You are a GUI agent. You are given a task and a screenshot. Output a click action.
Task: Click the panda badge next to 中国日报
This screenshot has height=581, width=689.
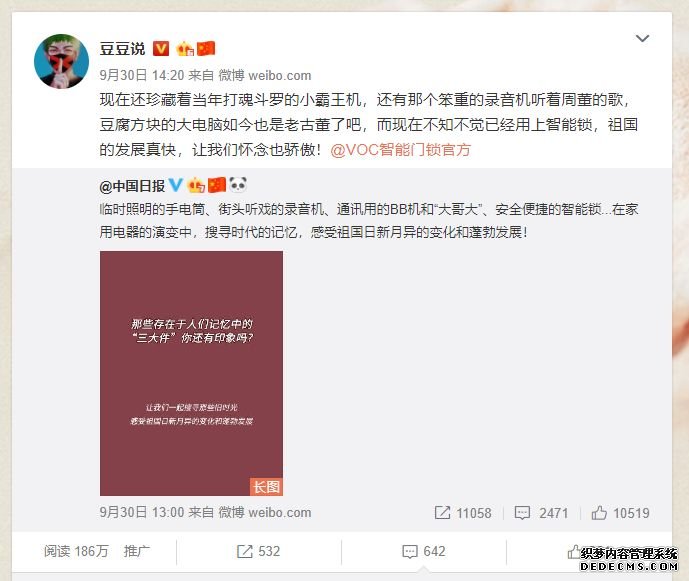(x=238, y=185)
